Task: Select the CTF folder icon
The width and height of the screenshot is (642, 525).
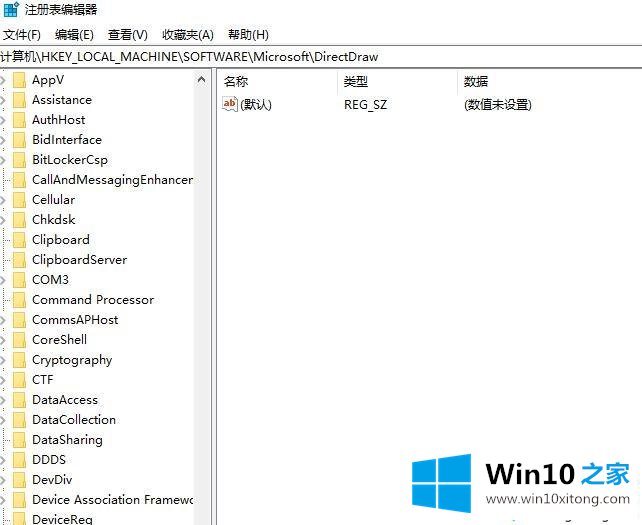Action: tap(19, 380)
